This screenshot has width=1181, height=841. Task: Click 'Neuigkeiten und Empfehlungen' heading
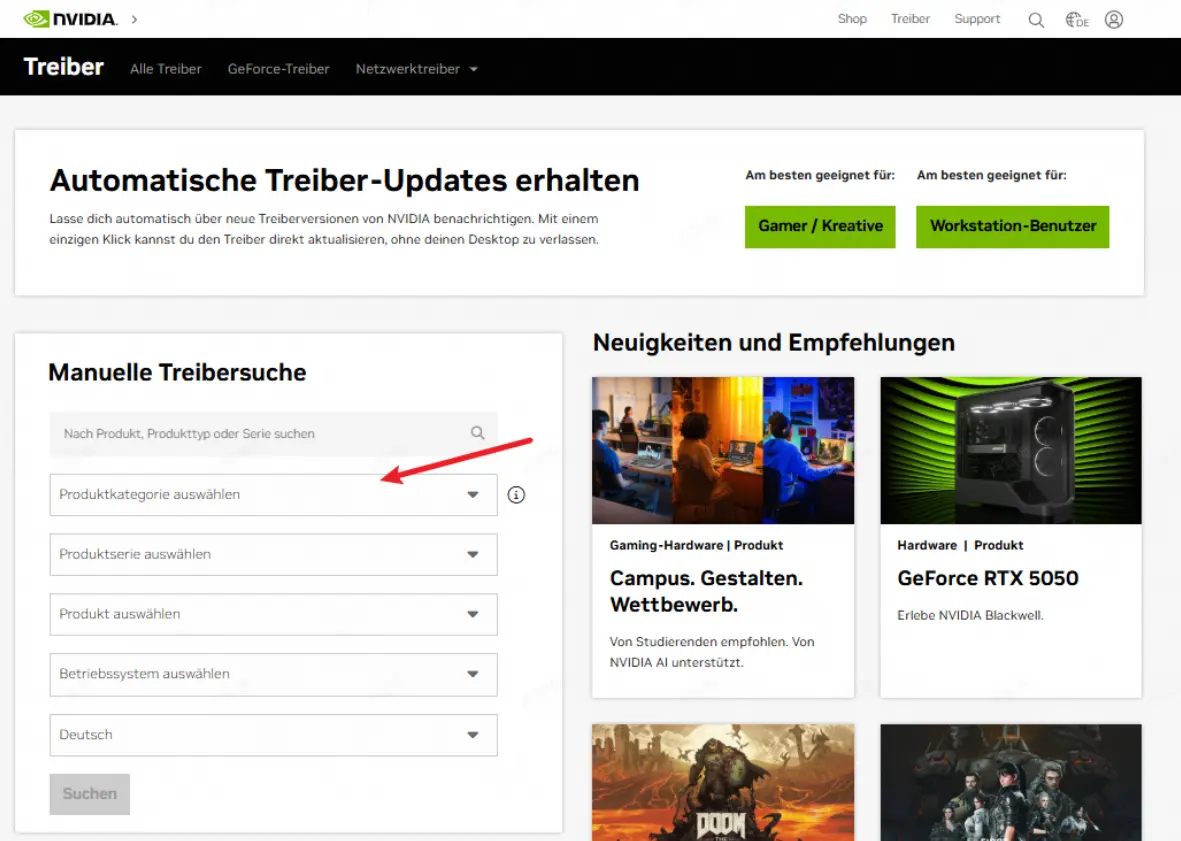[774, 343]
